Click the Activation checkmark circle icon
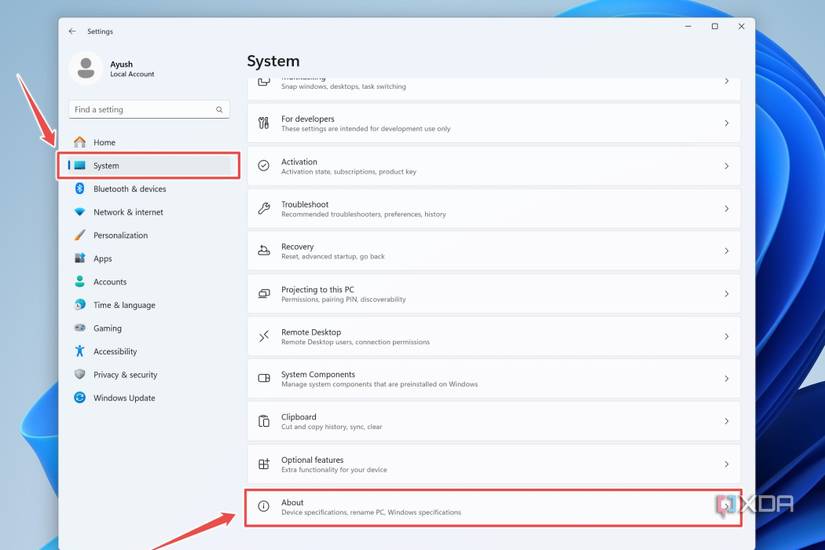Viewport: 825px width, 550px height. [x=264, y=166]
